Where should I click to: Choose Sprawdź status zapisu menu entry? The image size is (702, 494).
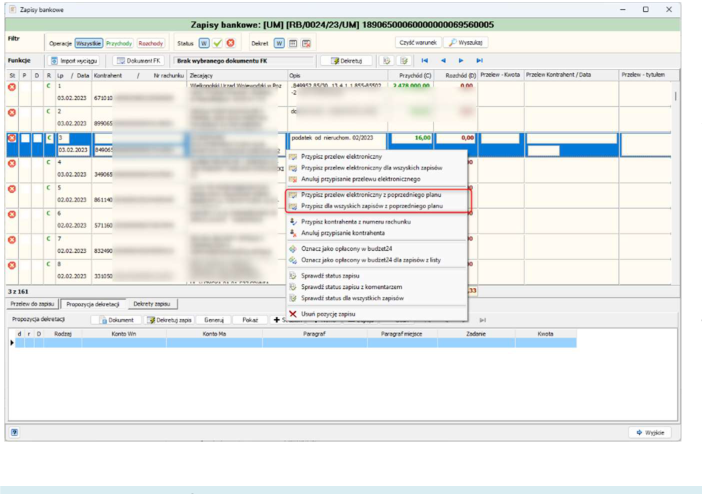(330, 276)
